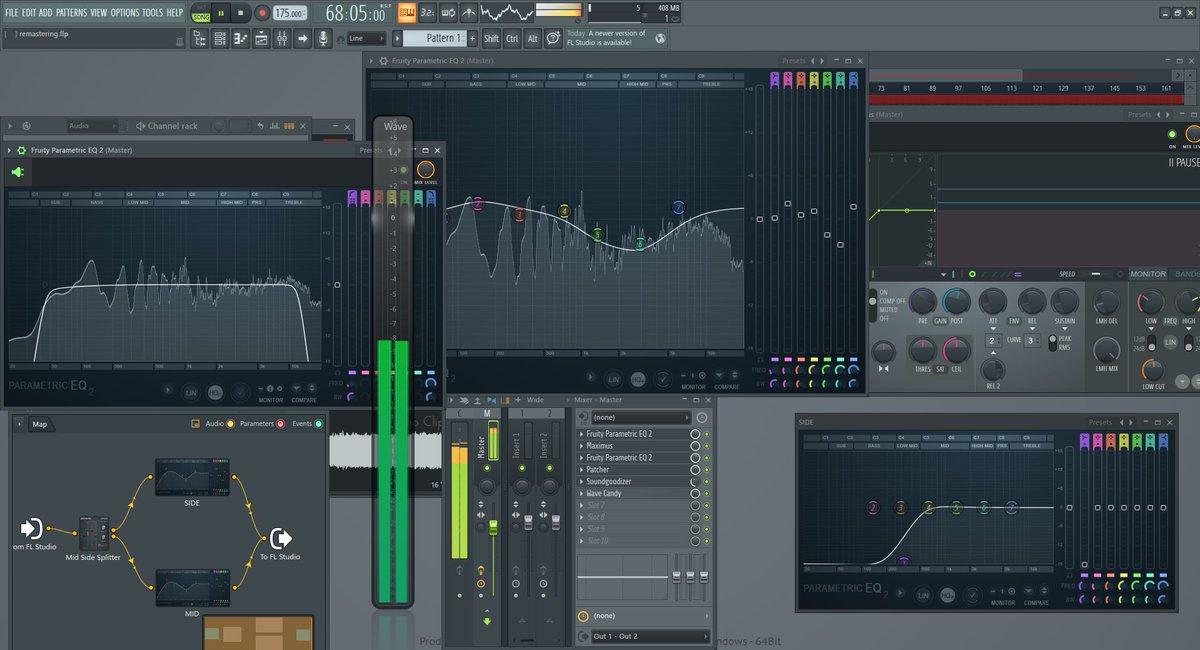Click the Pause transport button
This screenshot has width=1200, height=650.
click(221, 13)
